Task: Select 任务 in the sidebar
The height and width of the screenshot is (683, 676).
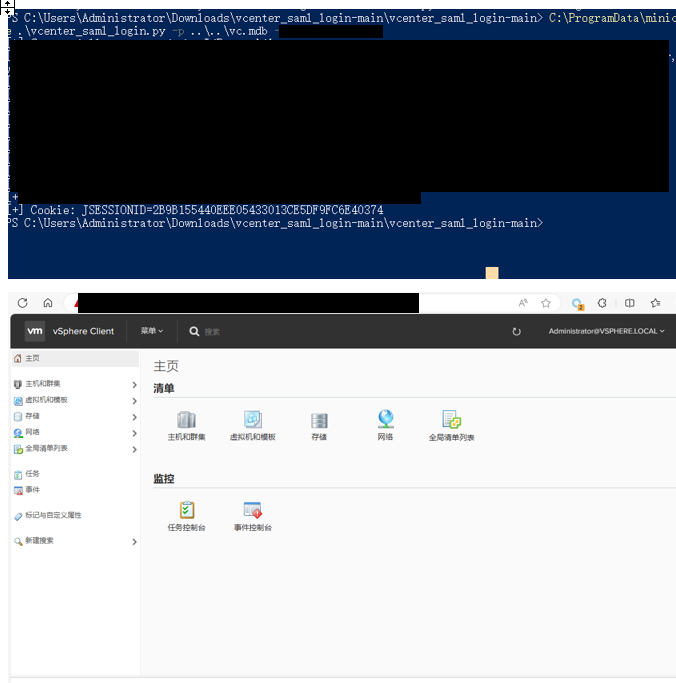Action: 32,474
